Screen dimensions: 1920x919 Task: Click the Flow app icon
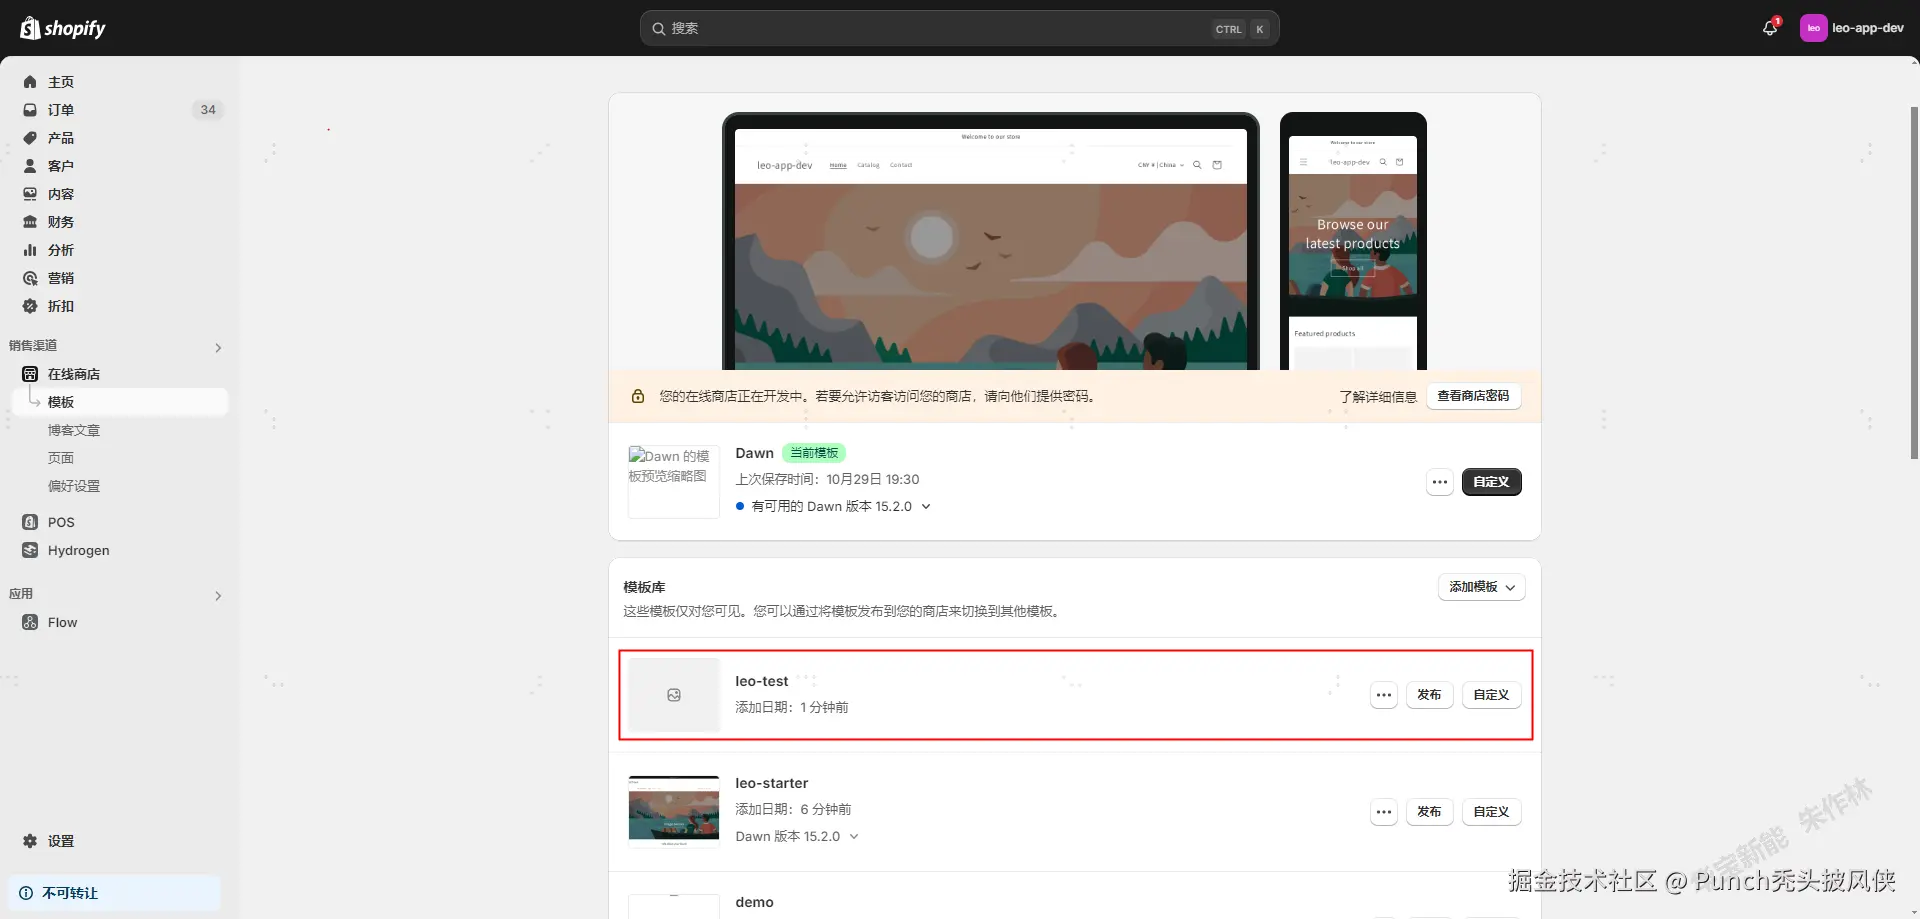tap(30, 622)
